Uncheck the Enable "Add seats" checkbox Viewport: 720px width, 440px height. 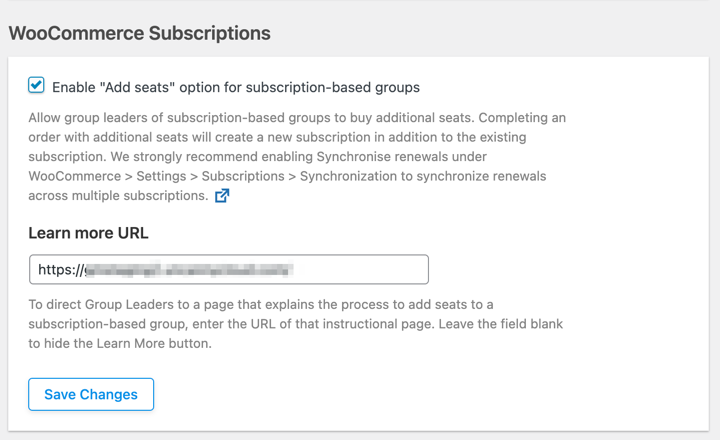37,86
